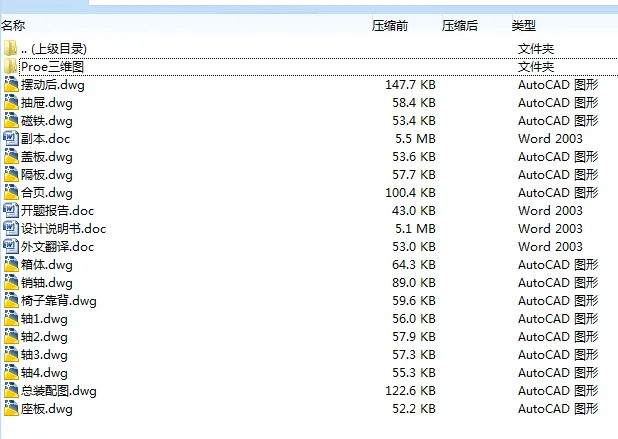The image size is (618, 439).
Task: Sort files by 类型 column header
Action: [524, 25]
